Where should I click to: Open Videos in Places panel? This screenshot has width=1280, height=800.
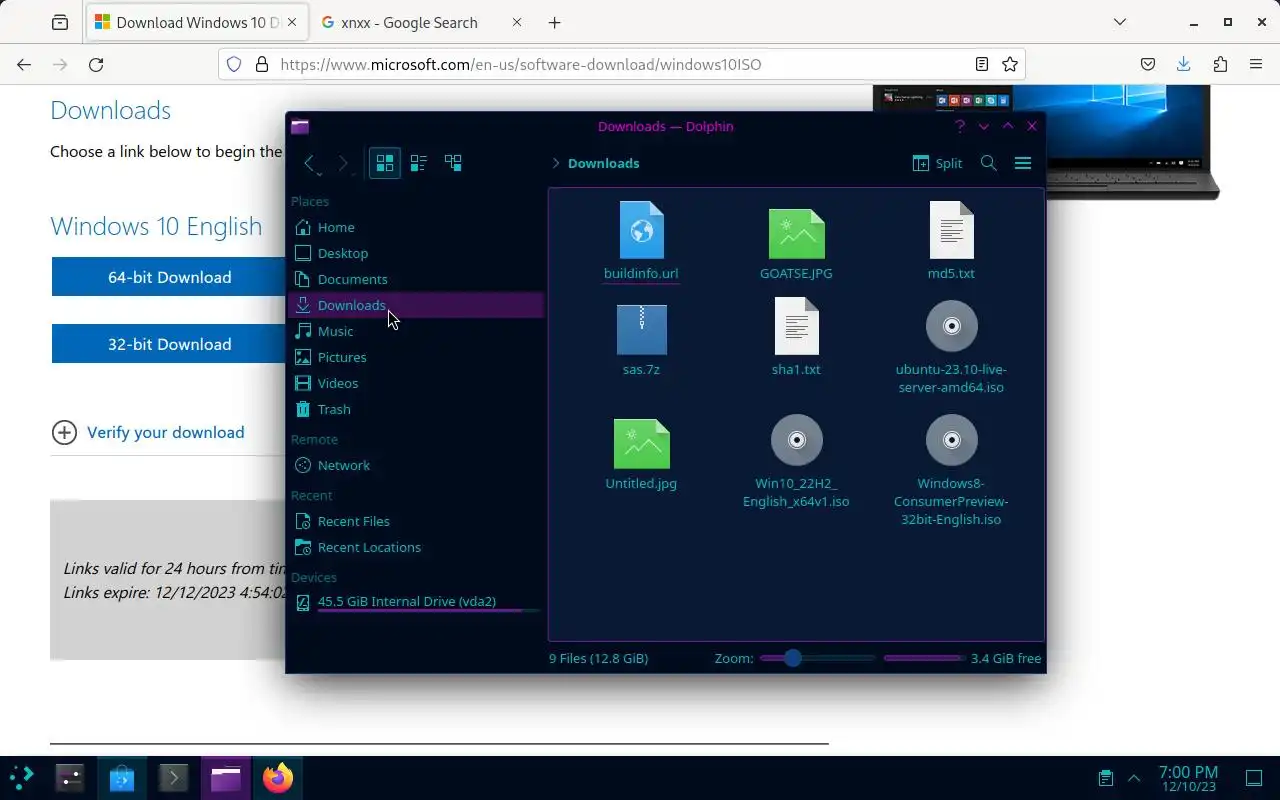(x=415, y=383)
